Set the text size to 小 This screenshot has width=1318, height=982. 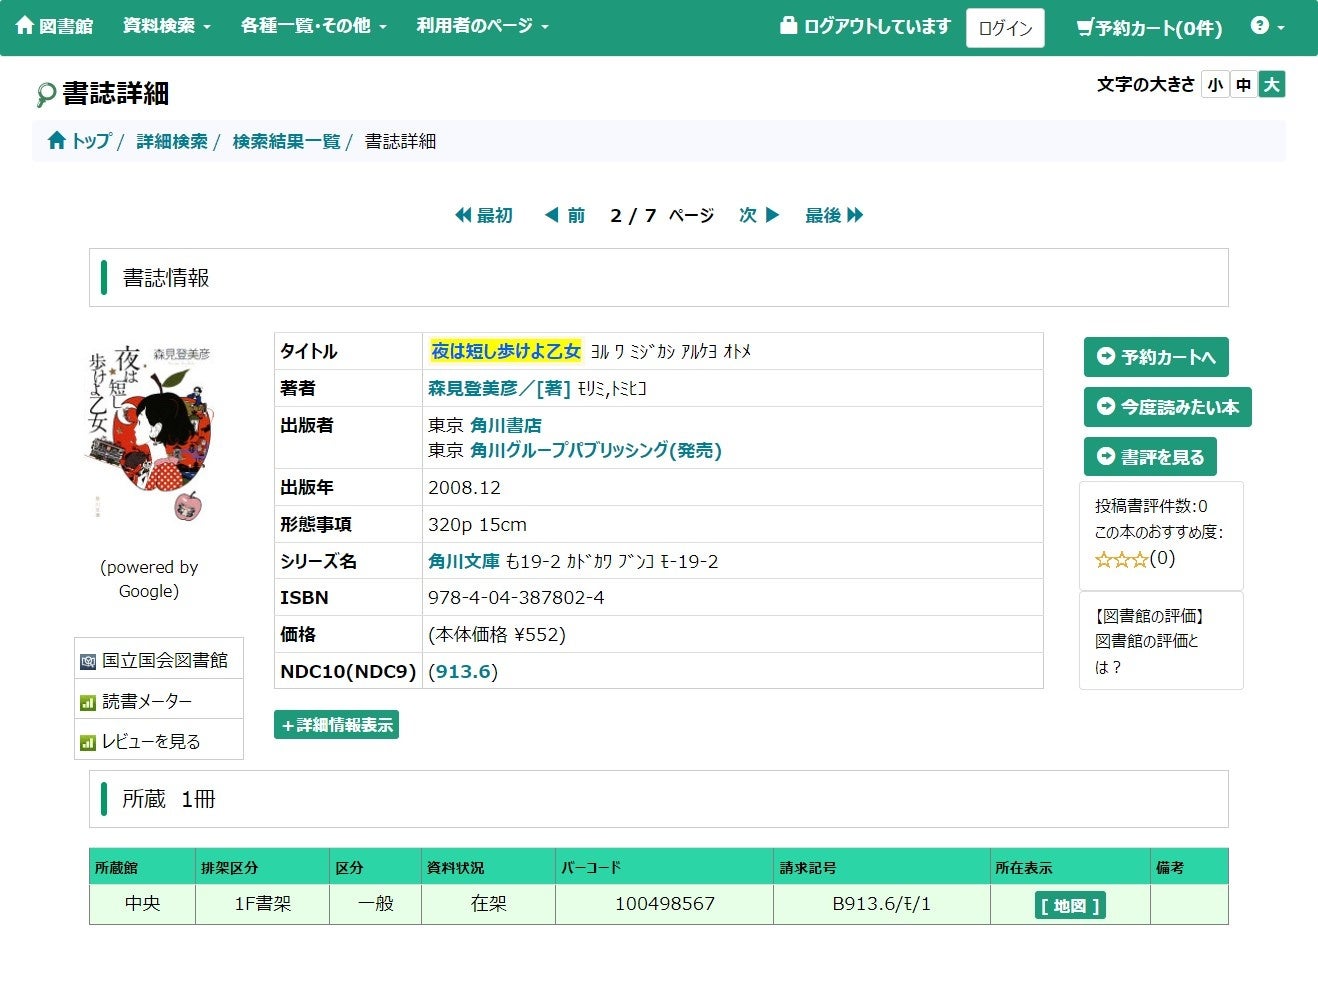coord(1215,85)
